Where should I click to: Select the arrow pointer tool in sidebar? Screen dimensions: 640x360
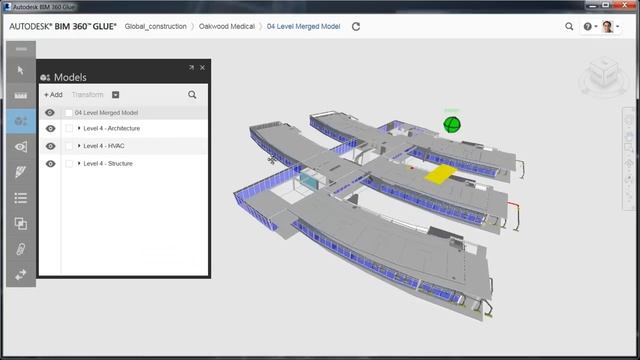tap(20, 71)
